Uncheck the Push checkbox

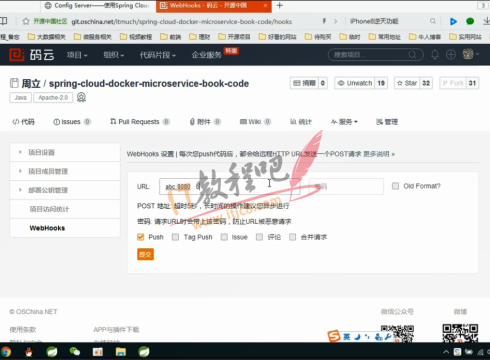tap(140, 237)
